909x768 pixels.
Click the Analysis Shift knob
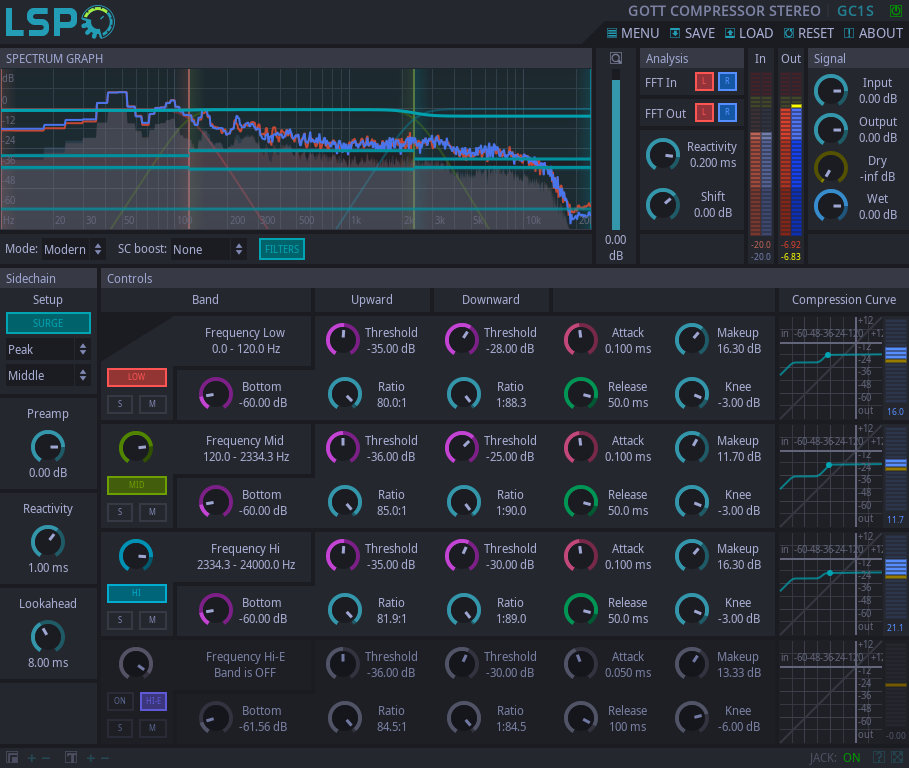(x=663, y=205)
